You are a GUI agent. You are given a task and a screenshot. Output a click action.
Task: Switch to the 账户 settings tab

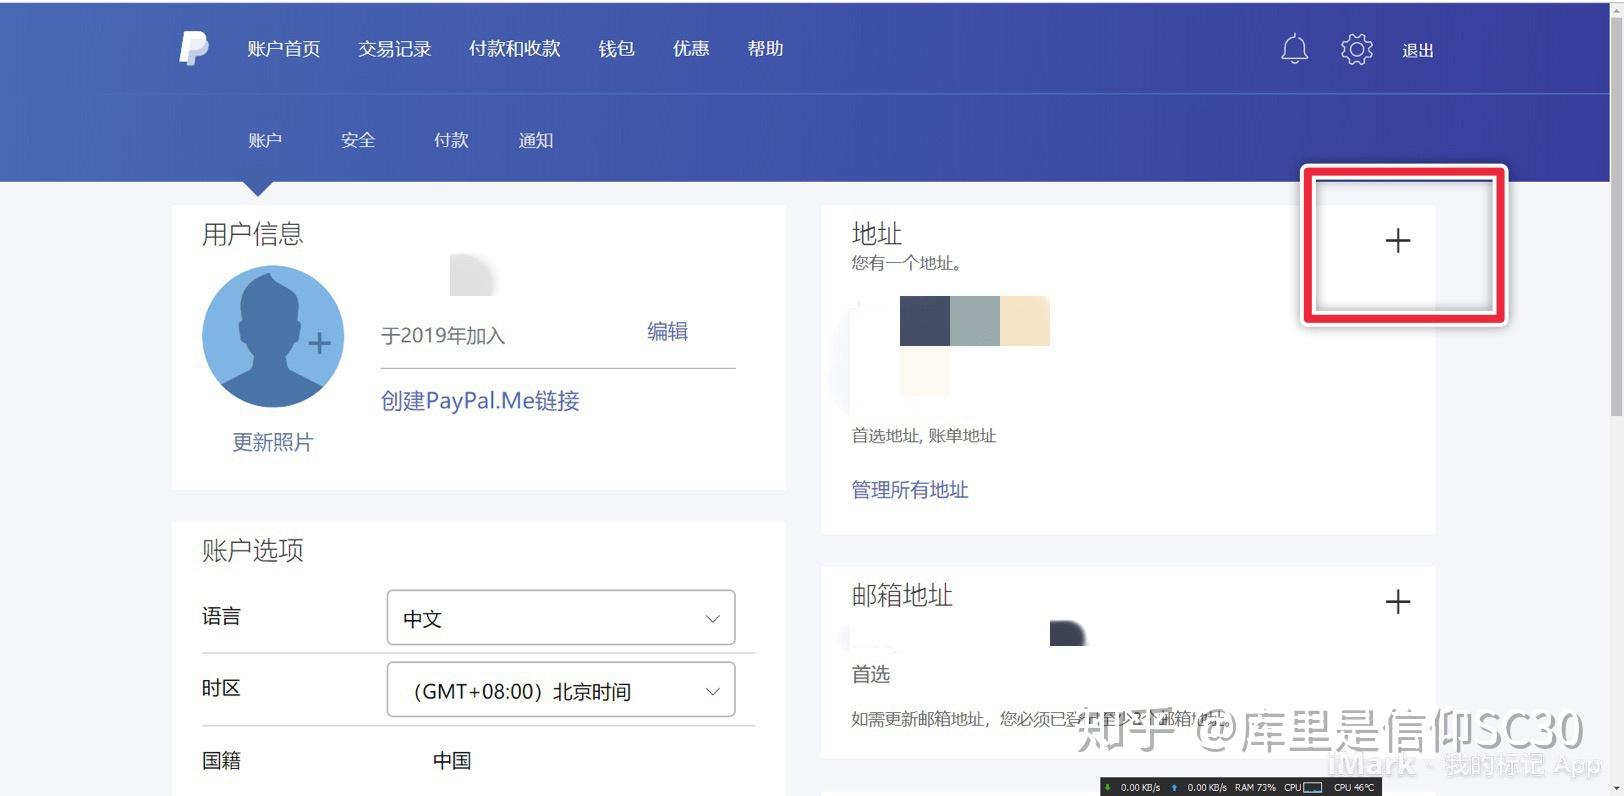pos(265,140)
